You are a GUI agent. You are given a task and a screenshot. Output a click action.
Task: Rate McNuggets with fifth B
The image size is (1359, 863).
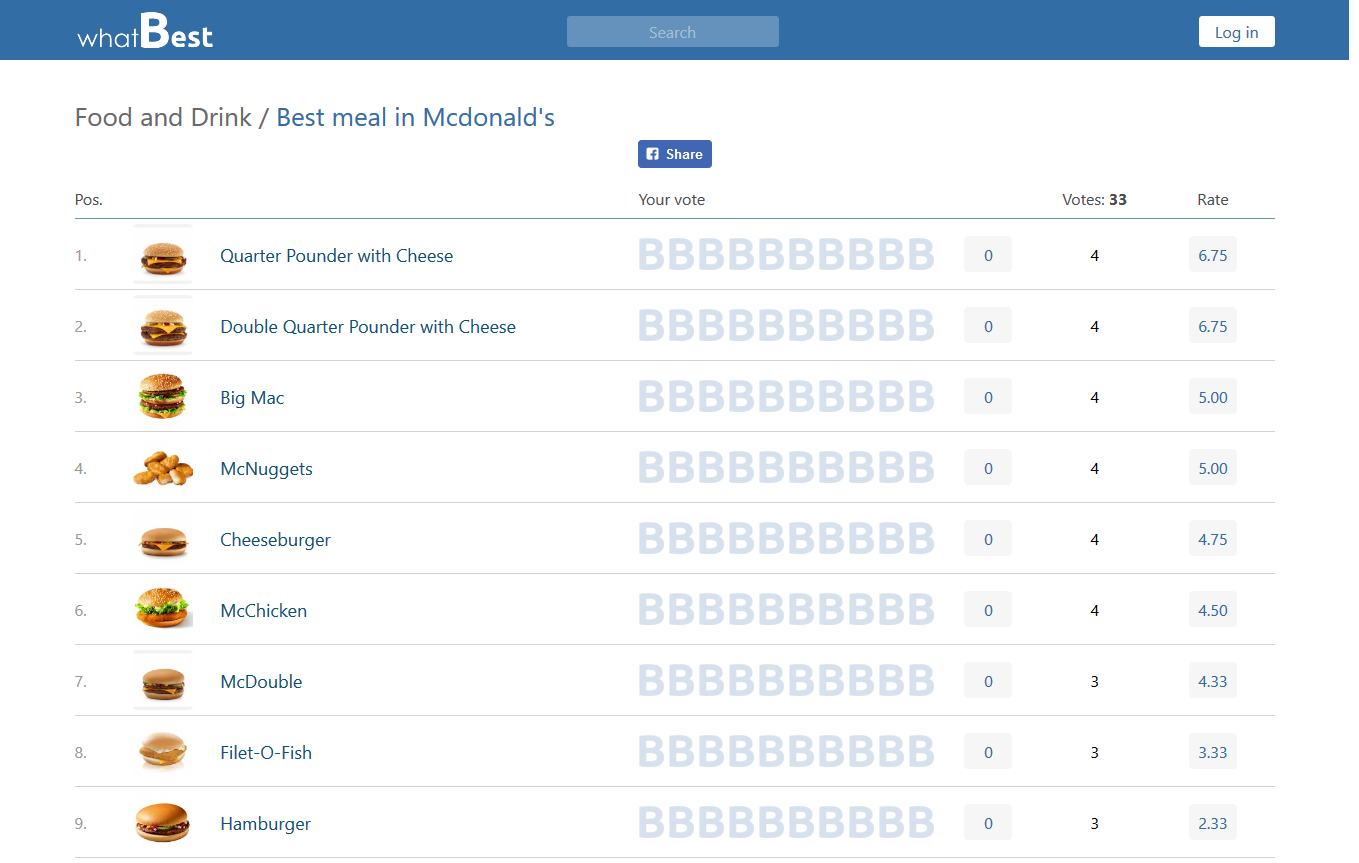771,469
